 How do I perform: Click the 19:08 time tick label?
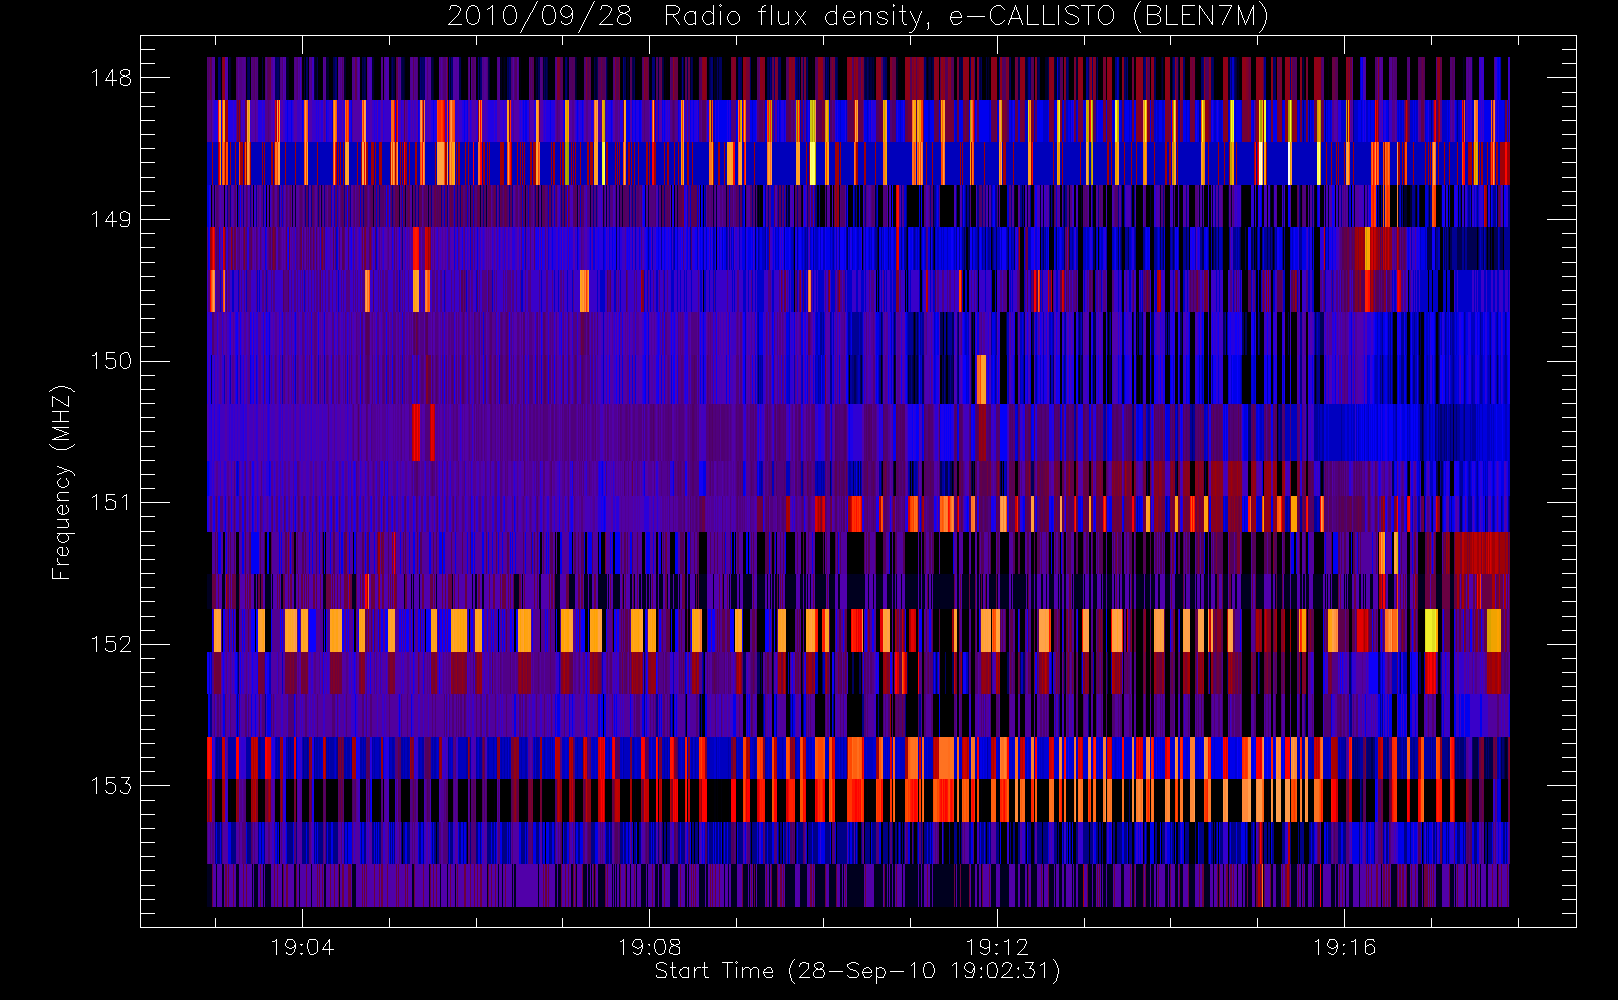point(649,947)
